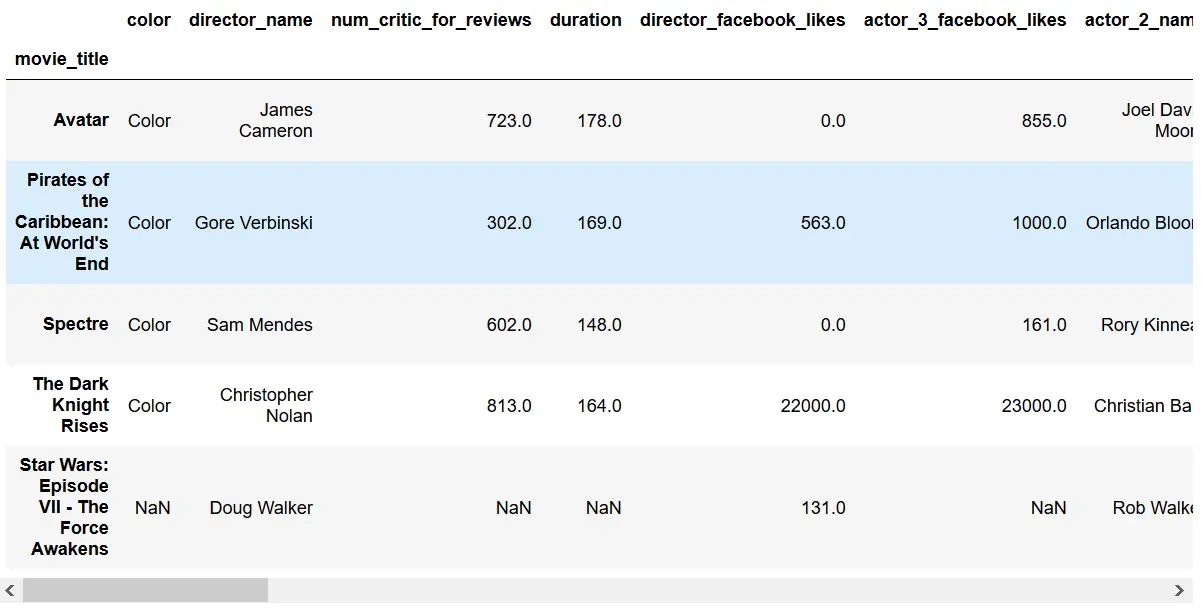Click the 164.0 duration cell
The width and height of the screenshot is (1202, 609).
tap(599, 406)
